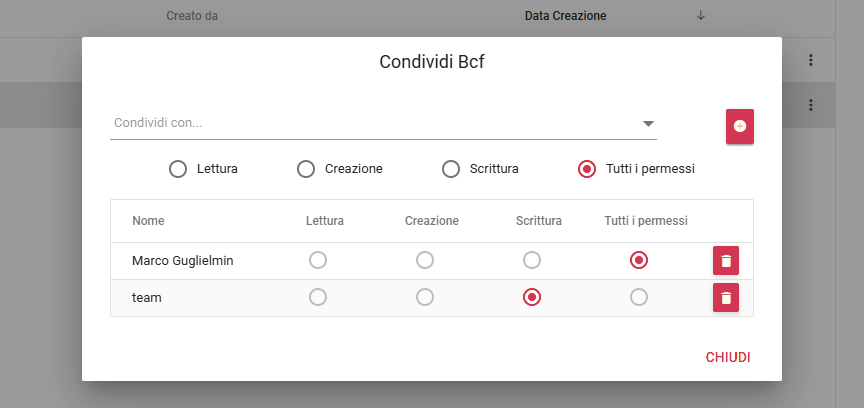Set team to Tutti i permessi
The image size is (864, 408).
(x=639, y=297)
